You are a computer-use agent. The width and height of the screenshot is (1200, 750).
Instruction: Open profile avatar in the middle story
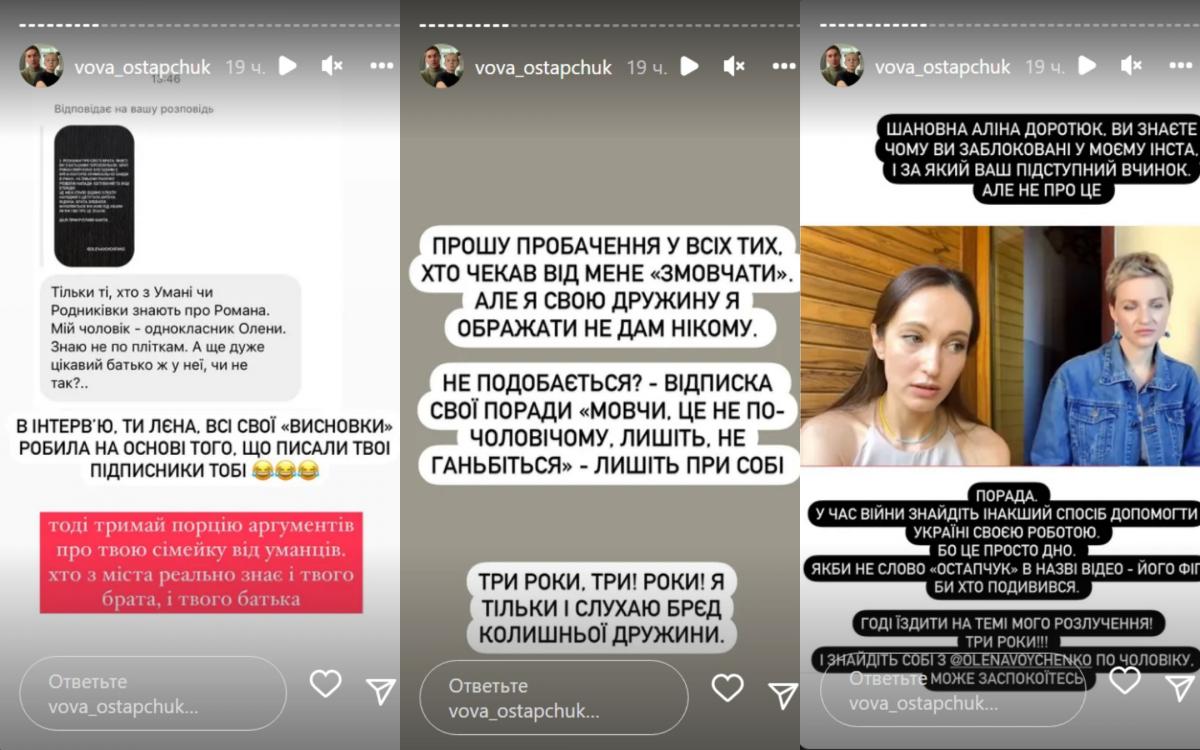click(x=441, y=66)
